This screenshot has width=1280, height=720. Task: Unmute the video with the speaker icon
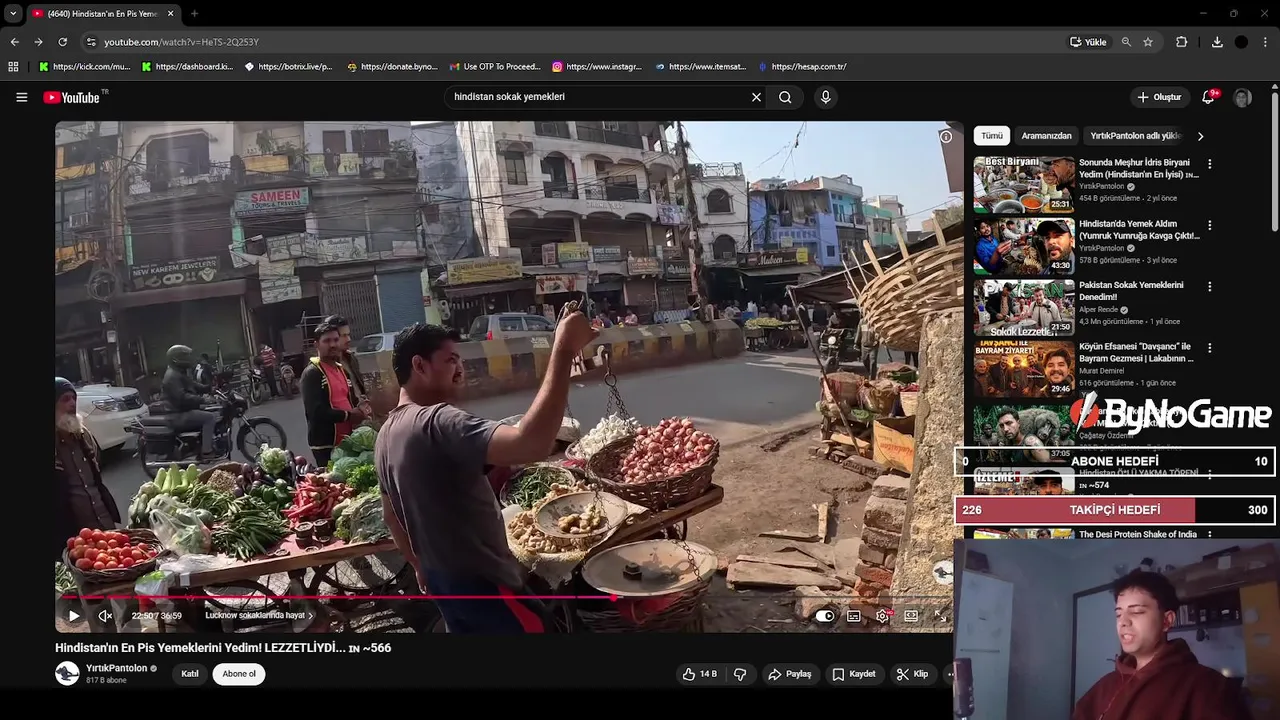click(105, 616)
